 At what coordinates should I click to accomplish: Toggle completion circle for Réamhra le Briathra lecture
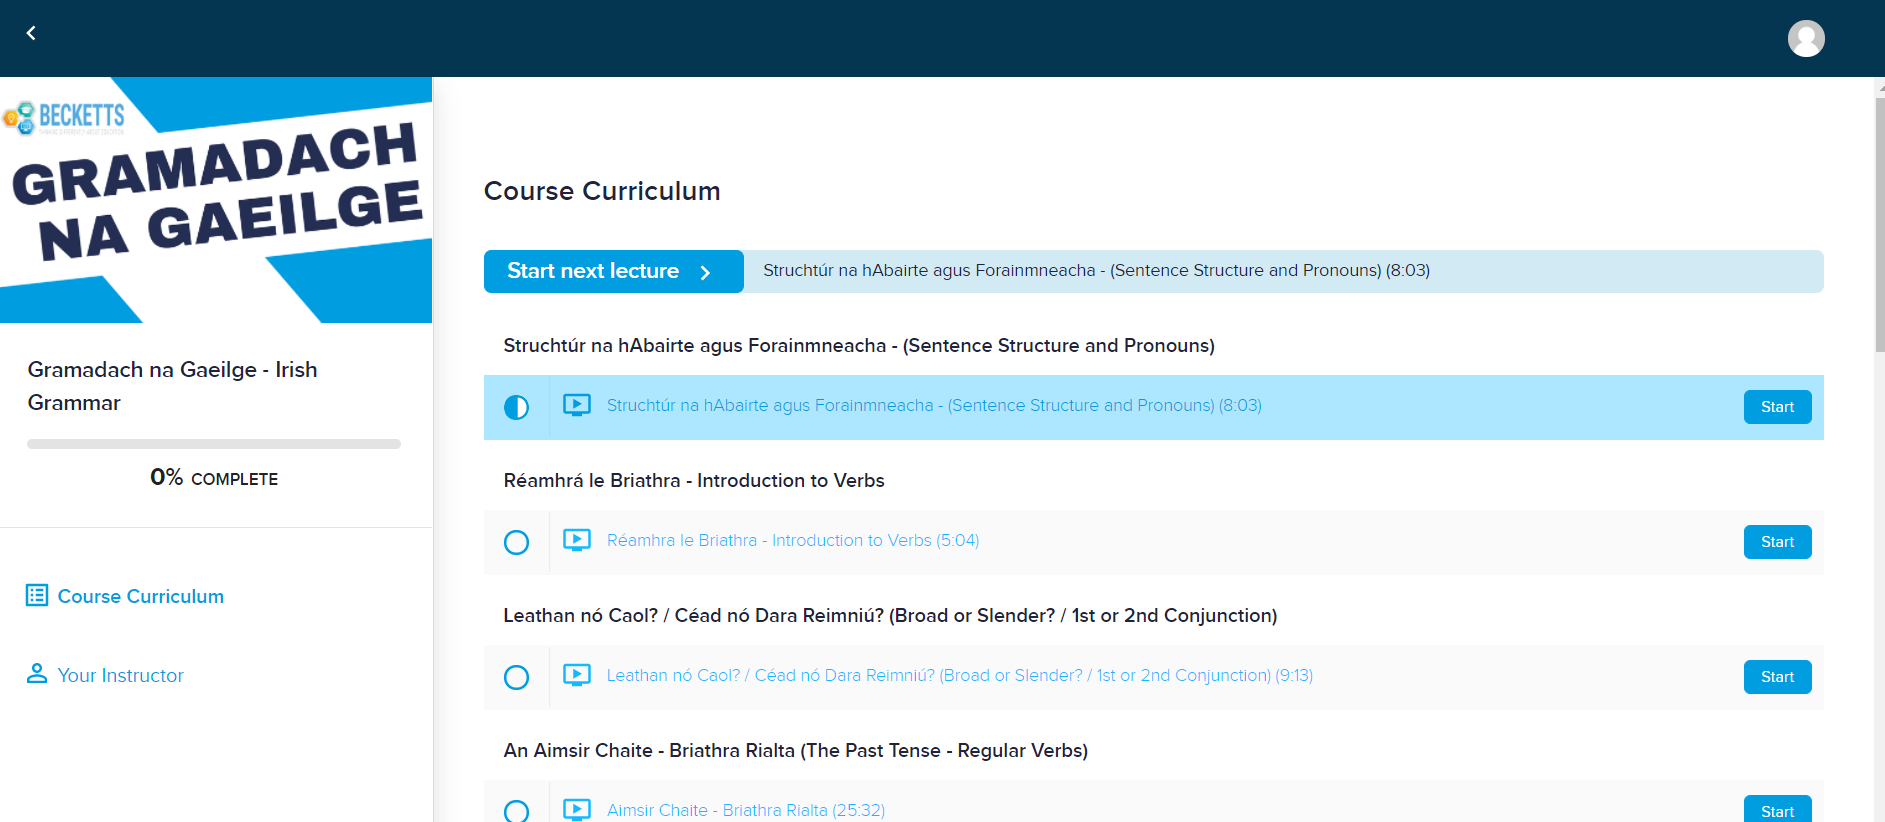pos(516,542)
